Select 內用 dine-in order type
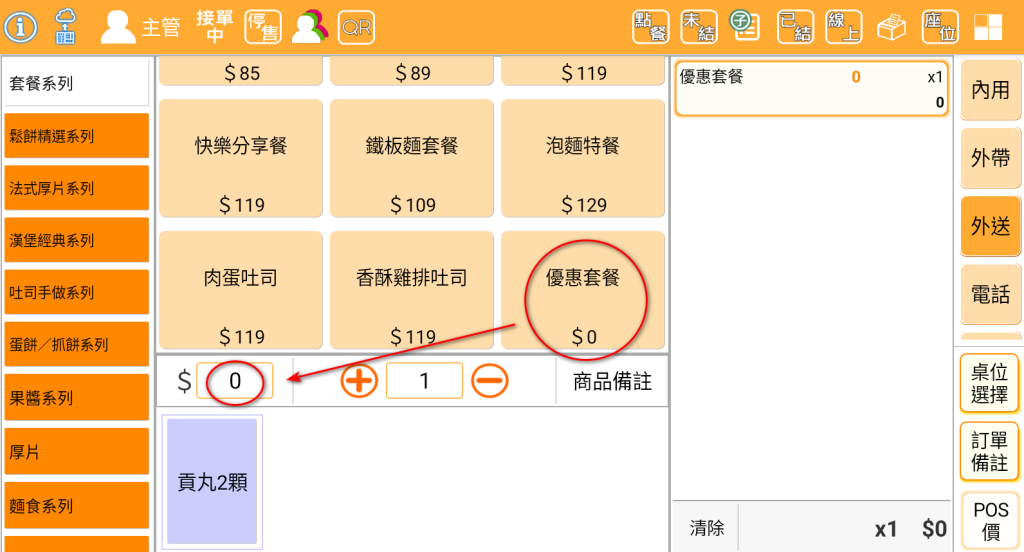This screenshot has width=1024, height=552. [x=990, y=90]
